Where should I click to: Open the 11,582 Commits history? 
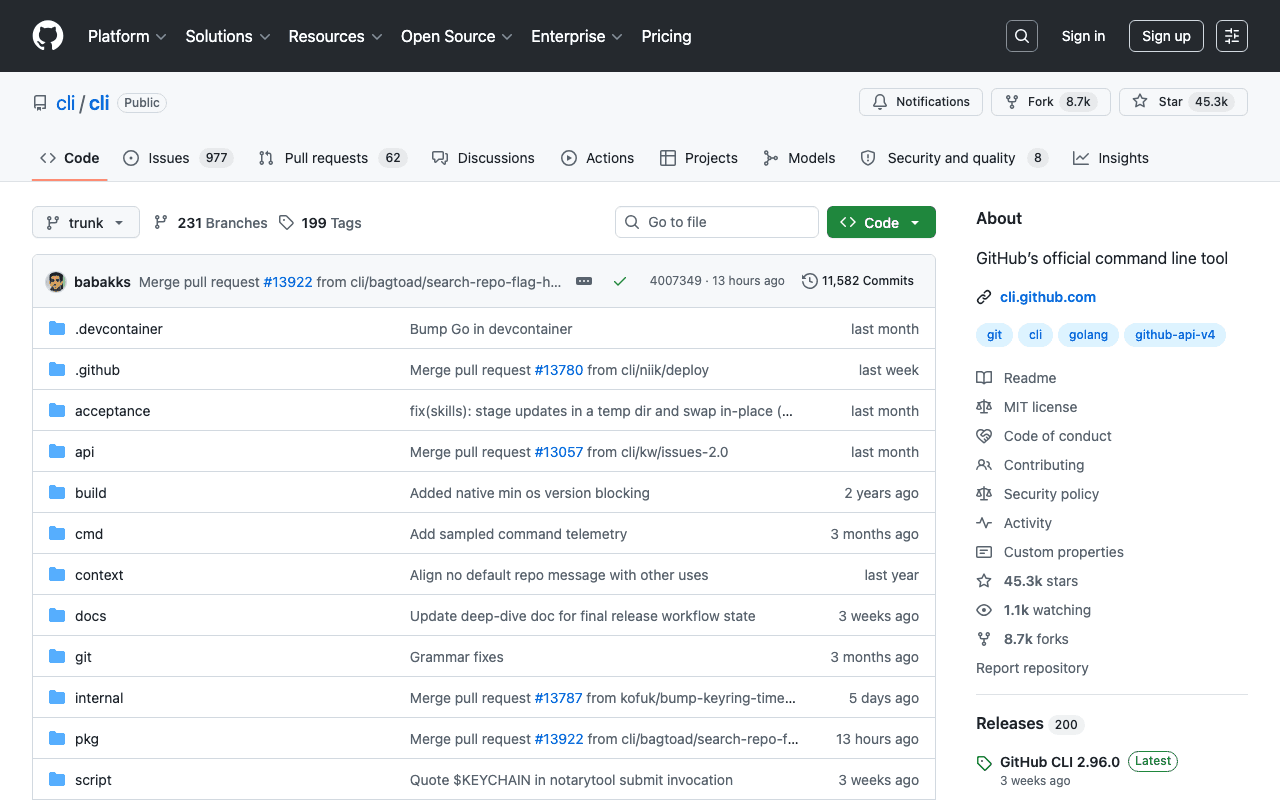point(858,281)
